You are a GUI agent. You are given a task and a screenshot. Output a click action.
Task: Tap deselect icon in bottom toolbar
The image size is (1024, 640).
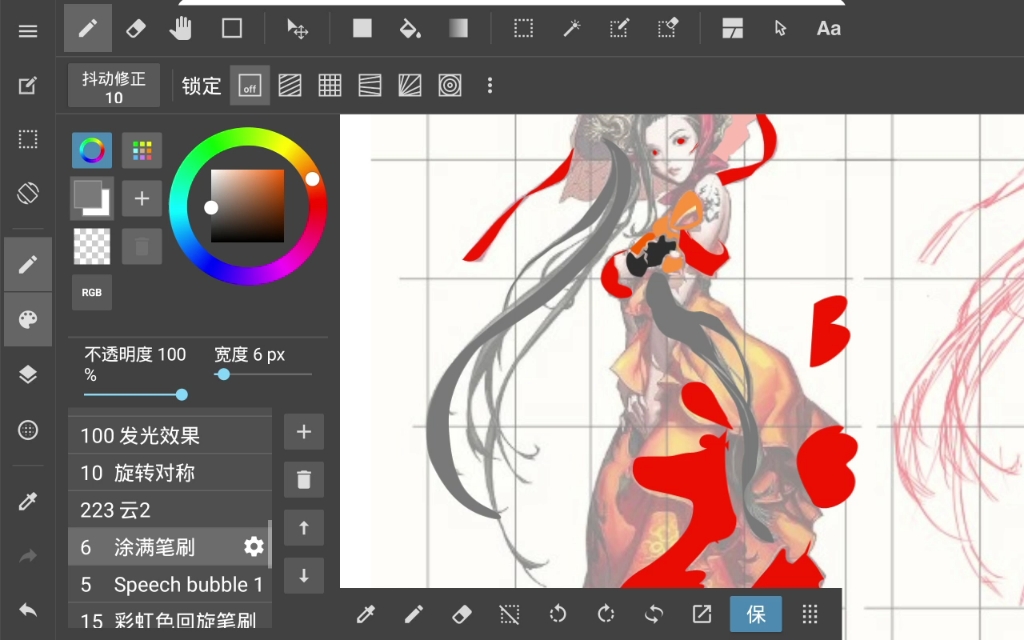[509, 614]
